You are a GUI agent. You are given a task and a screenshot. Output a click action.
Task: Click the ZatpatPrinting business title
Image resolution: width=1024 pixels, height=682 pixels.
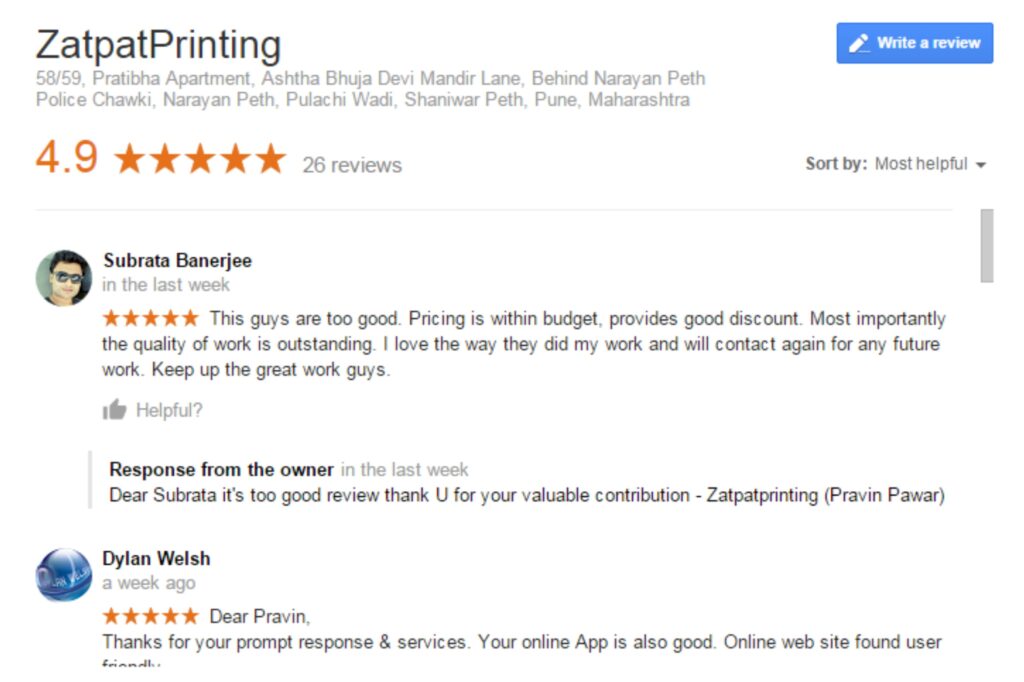pyautogui.click(x=158, y=46)
